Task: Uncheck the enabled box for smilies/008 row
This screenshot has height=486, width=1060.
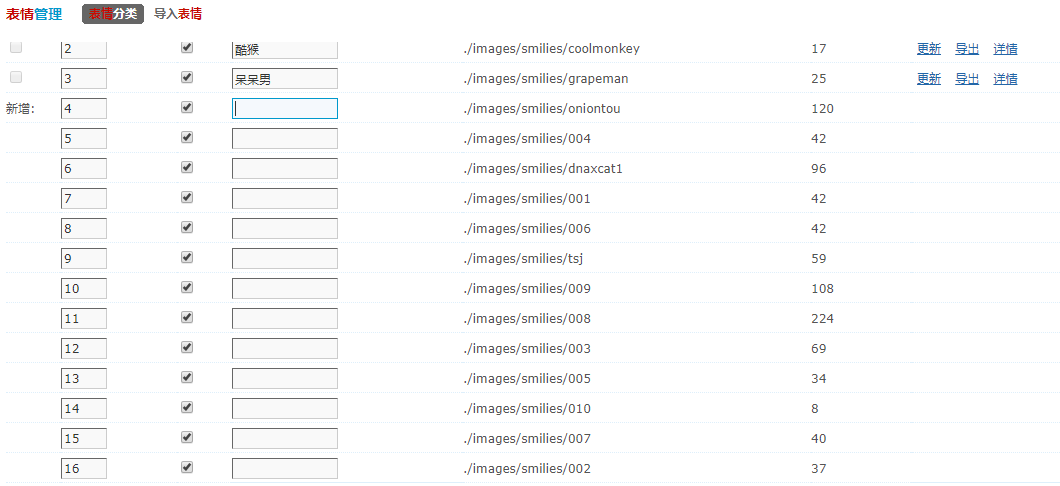Action: (x=187, y=317)
